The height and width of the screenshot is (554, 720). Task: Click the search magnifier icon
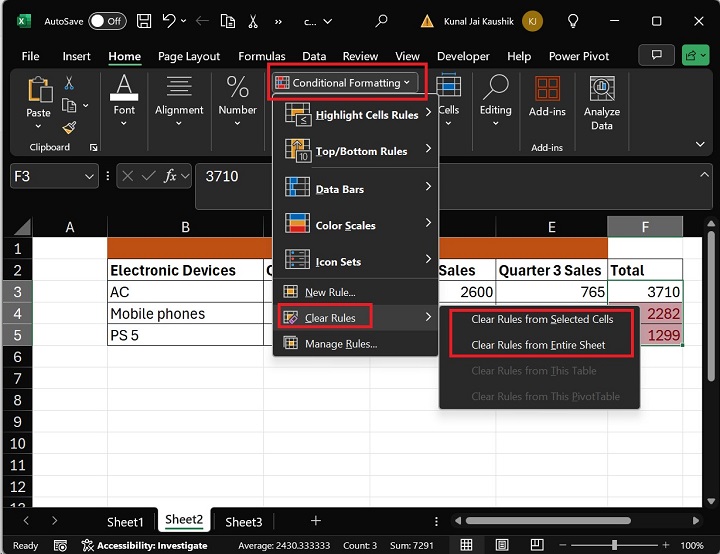pyautogui.click(x=381, y=20)
